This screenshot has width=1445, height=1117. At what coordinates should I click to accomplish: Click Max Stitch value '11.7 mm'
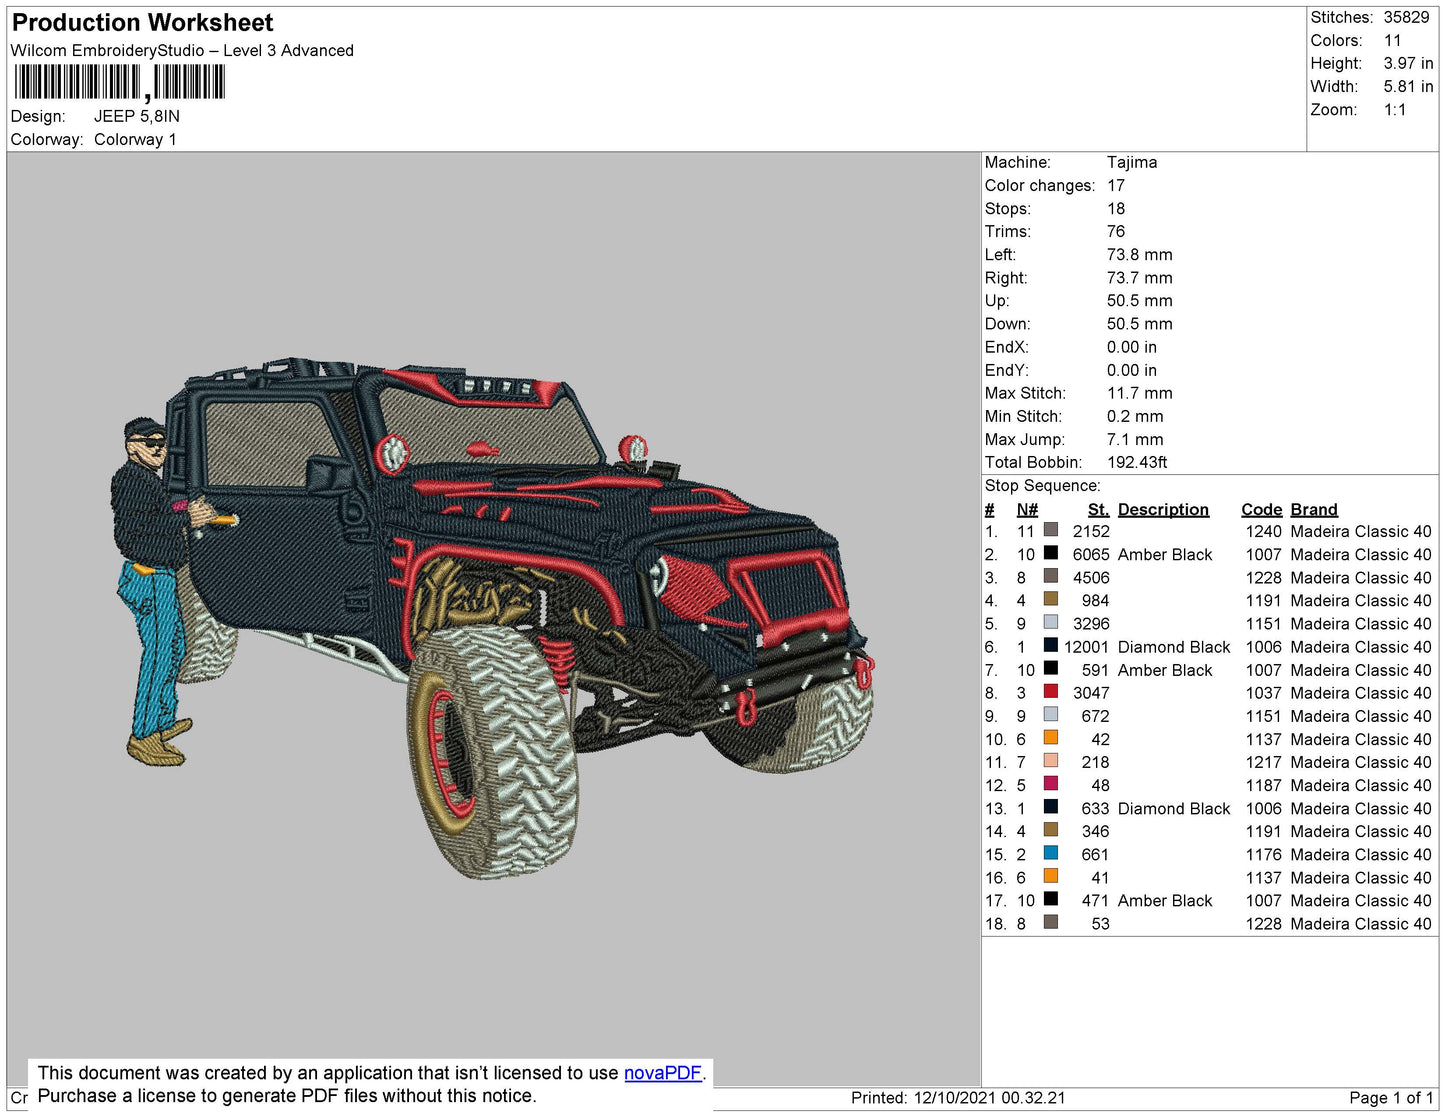(1140, 393)
